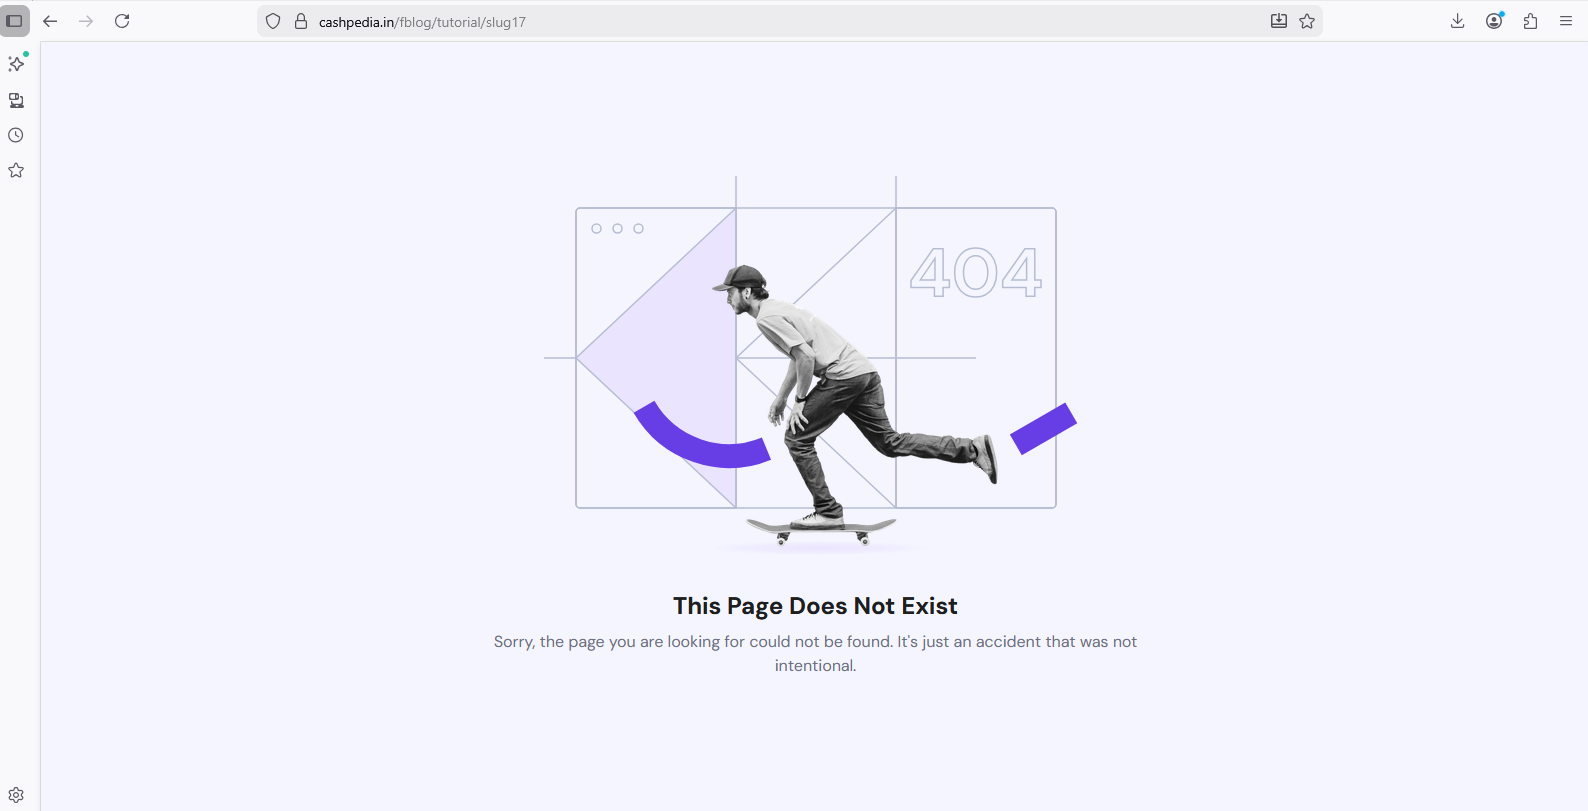
Task: Open History from the sidebar clock icon
Action: (16, 135)
